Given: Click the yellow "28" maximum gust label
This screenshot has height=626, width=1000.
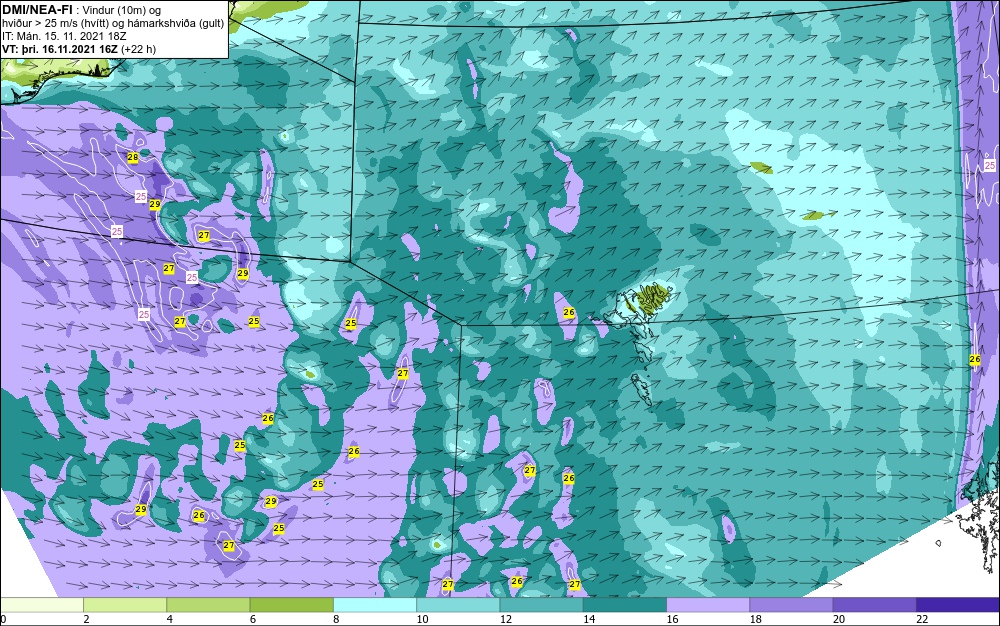Looking at the screenshot, I should [133, 157].
